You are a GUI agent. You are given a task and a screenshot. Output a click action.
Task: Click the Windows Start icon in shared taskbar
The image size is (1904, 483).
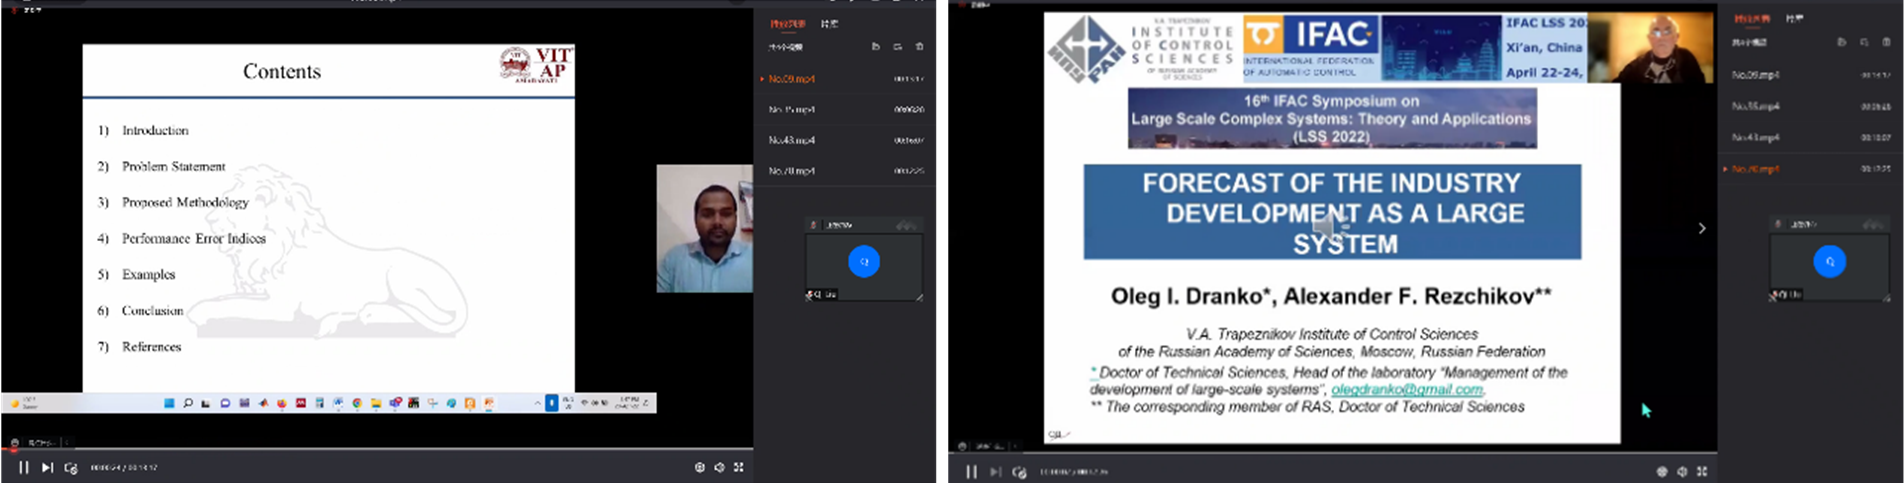tap(169, 403)
